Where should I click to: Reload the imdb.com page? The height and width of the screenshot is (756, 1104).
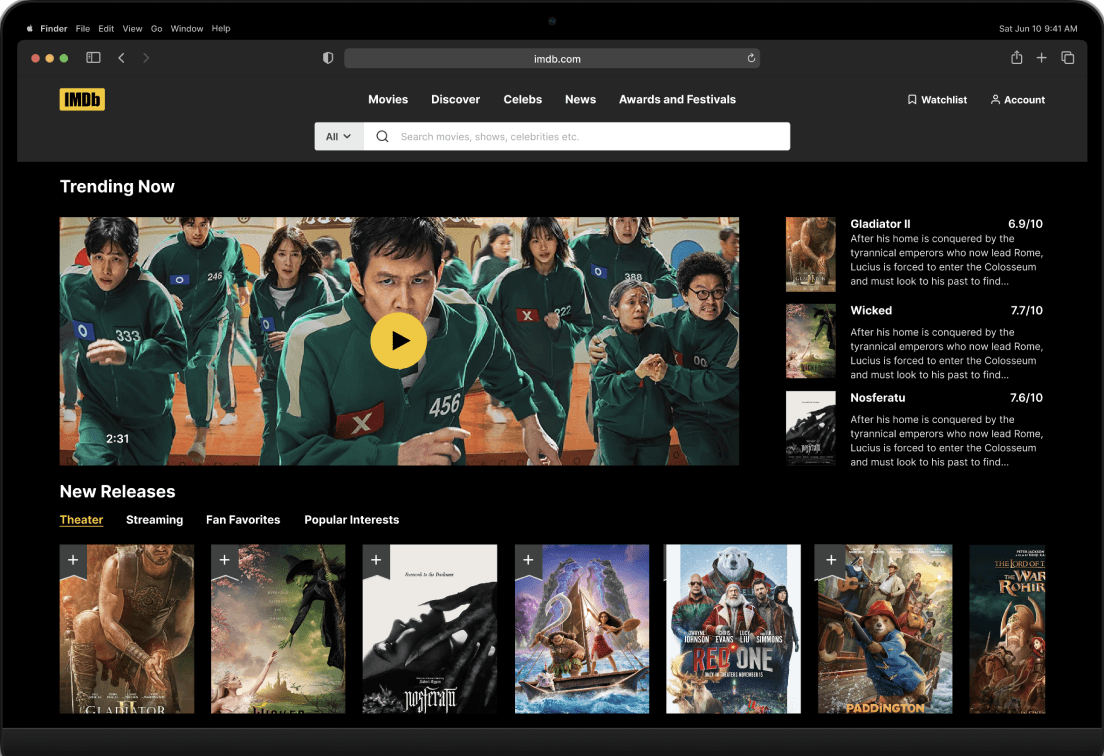click(x=751, y=58)
